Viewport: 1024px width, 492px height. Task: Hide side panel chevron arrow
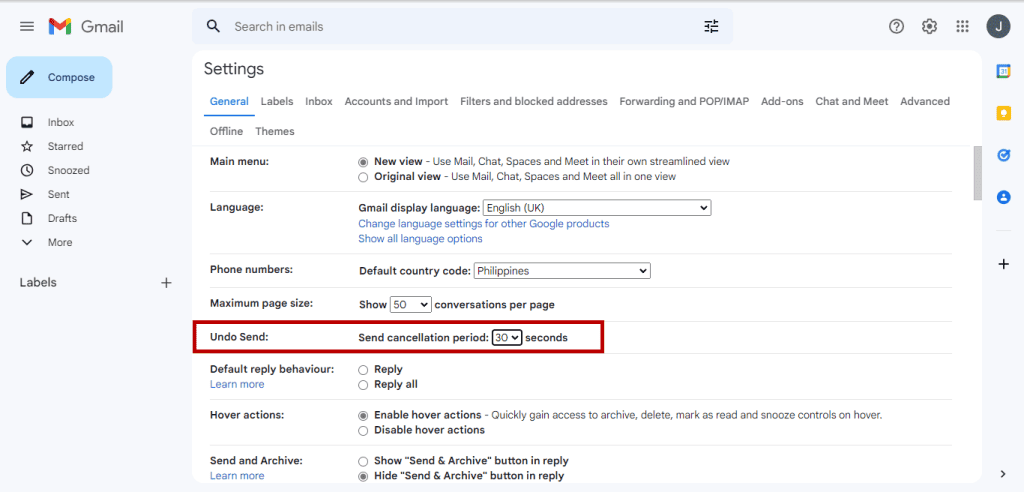[x=1004, y=474]
